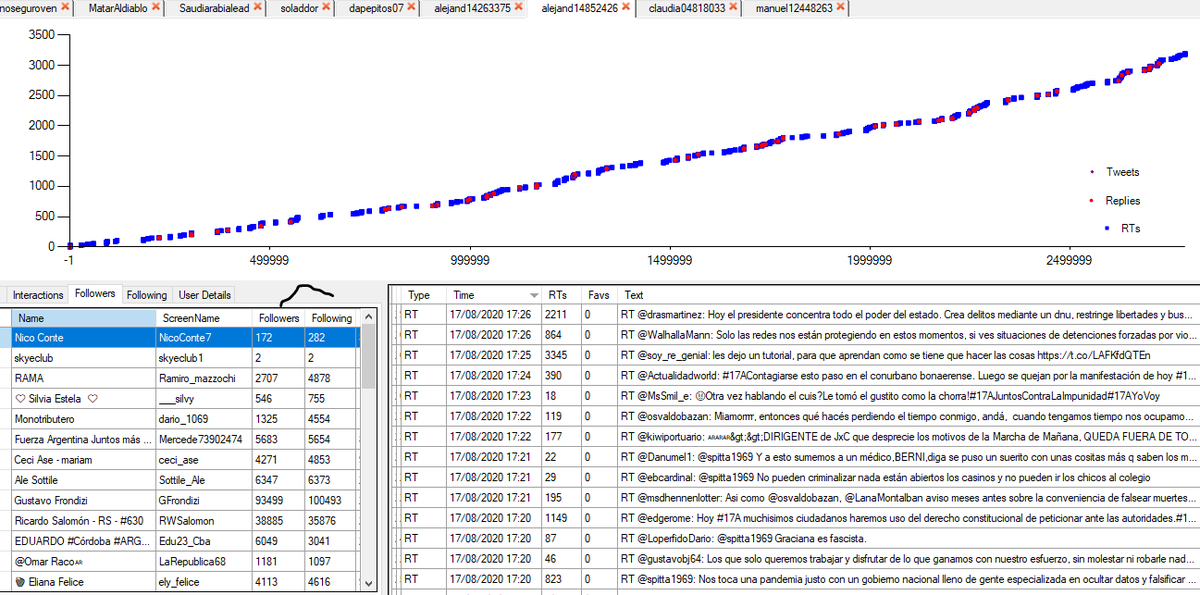This screenshot has height=595, width=1200.
Task: Click the Edu23_Cba screen name cell
Action: (x=203, y=541)
